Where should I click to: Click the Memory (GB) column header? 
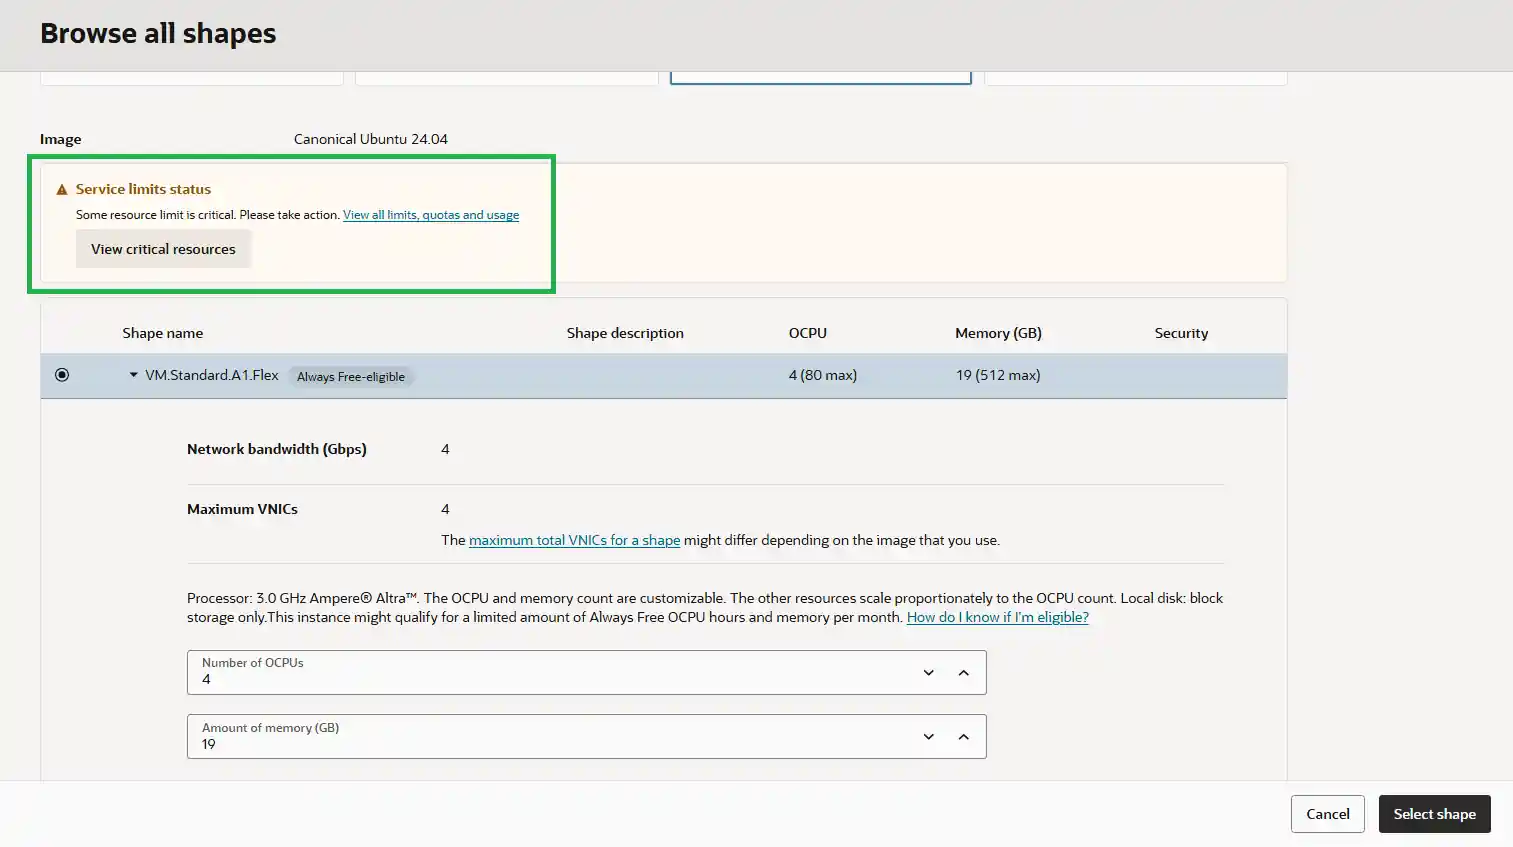[997, 333]
